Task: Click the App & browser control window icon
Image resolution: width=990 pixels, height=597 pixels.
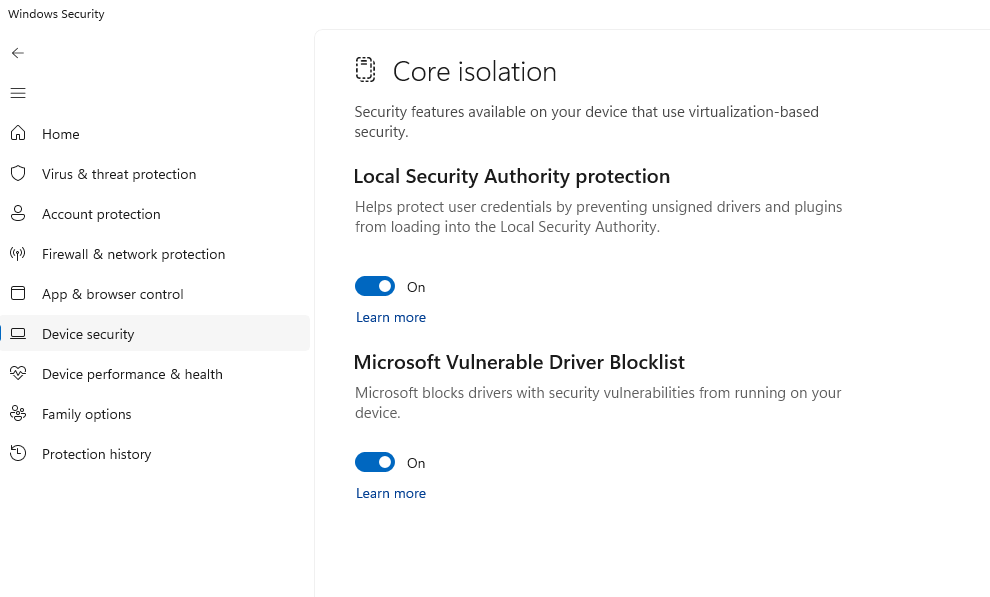Action: click(x=18, y=293)
